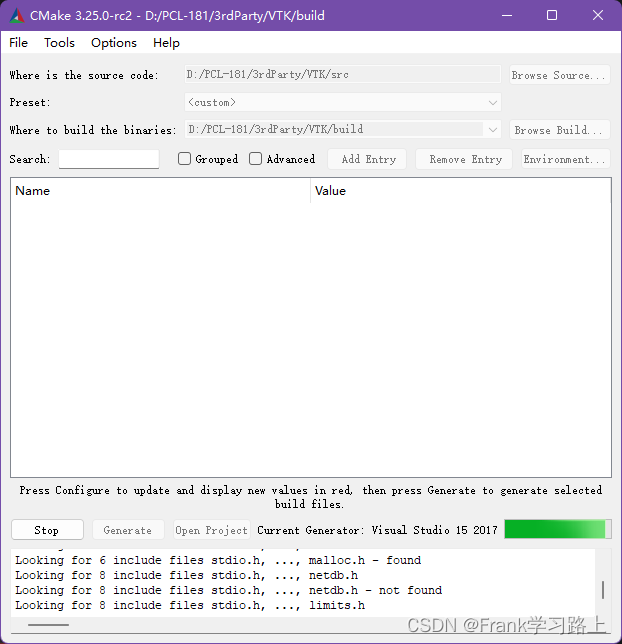The image size is (622, 644).
Task: Open the Help menu
Action: 166,43
